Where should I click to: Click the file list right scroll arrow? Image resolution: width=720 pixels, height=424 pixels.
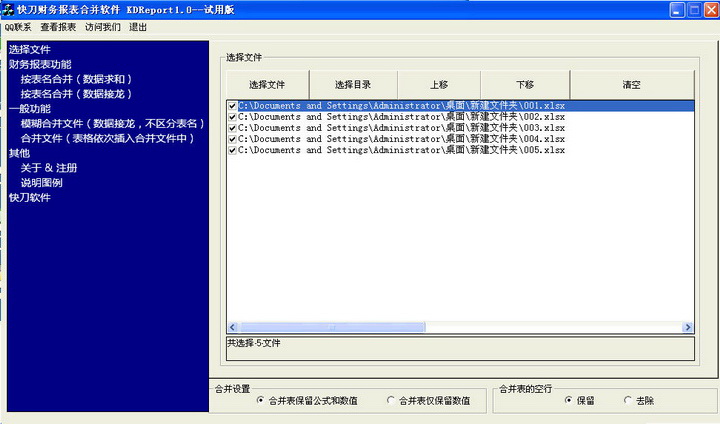tap(687, 327)
